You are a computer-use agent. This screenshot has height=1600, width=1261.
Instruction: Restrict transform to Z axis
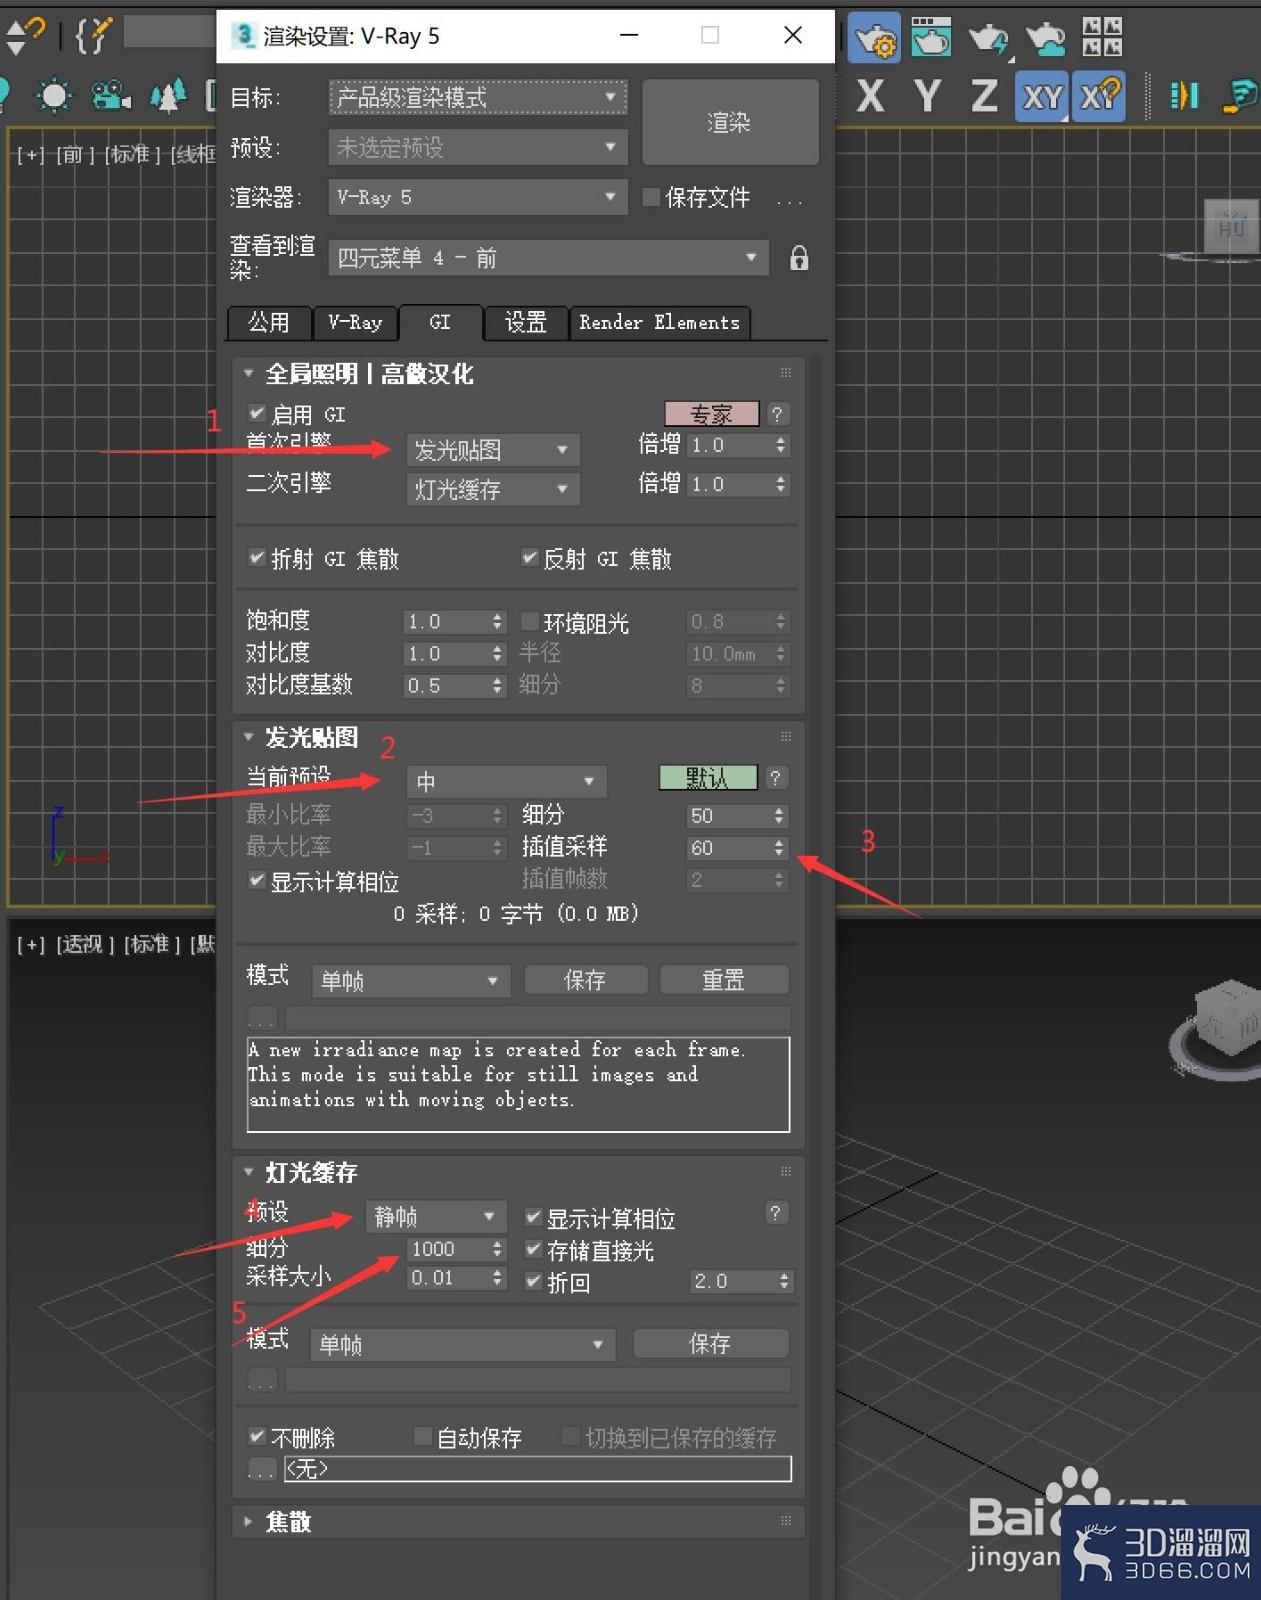click(x=984, y=96)
